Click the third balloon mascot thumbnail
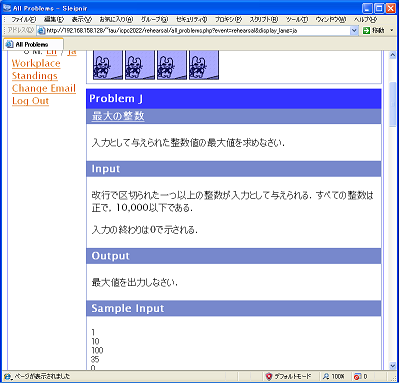This screenshot has width=399, height=383. point(172,65)
